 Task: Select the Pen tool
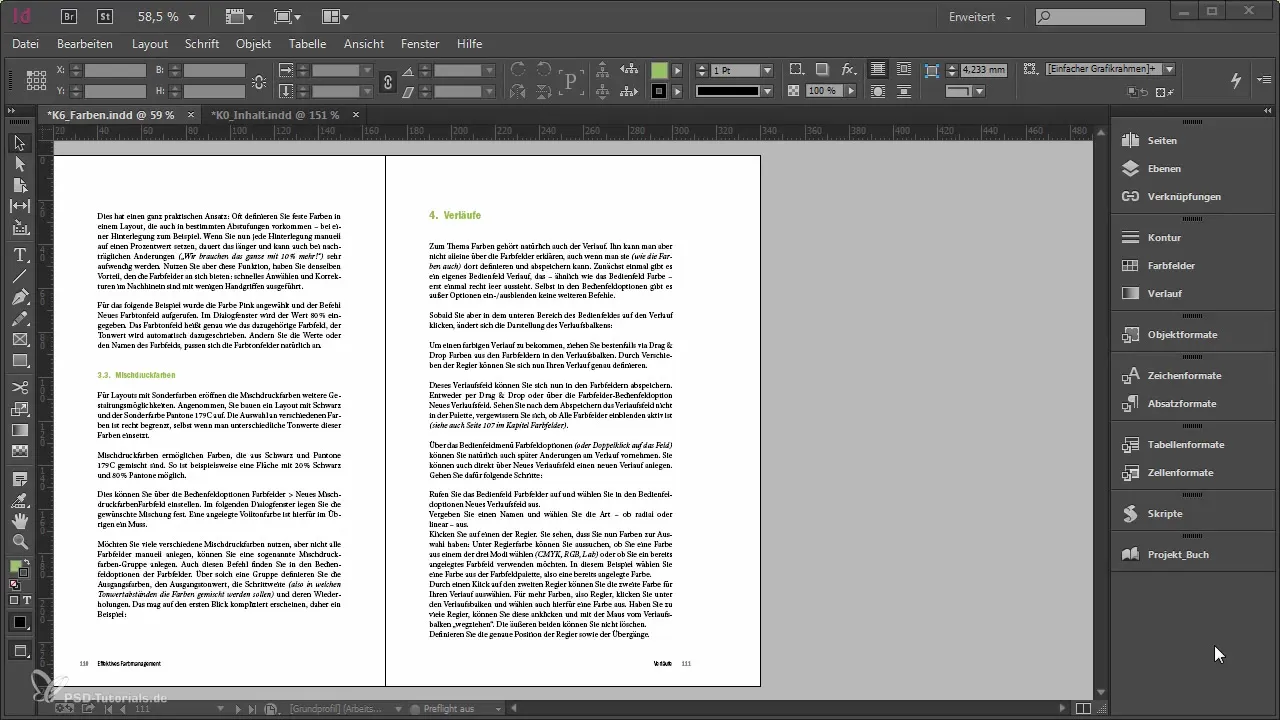pyautogui.click(x=20, y=297)
